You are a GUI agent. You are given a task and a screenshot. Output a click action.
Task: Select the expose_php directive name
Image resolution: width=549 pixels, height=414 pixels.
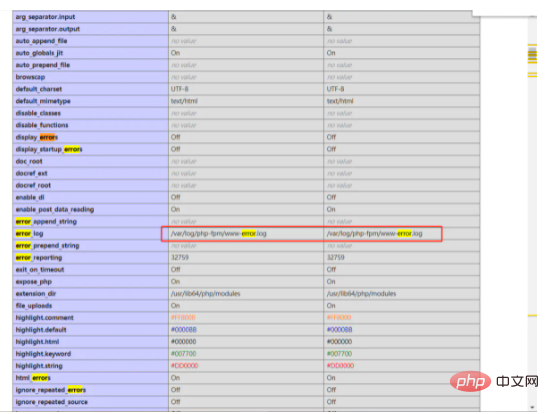click(x=34, y=282)
